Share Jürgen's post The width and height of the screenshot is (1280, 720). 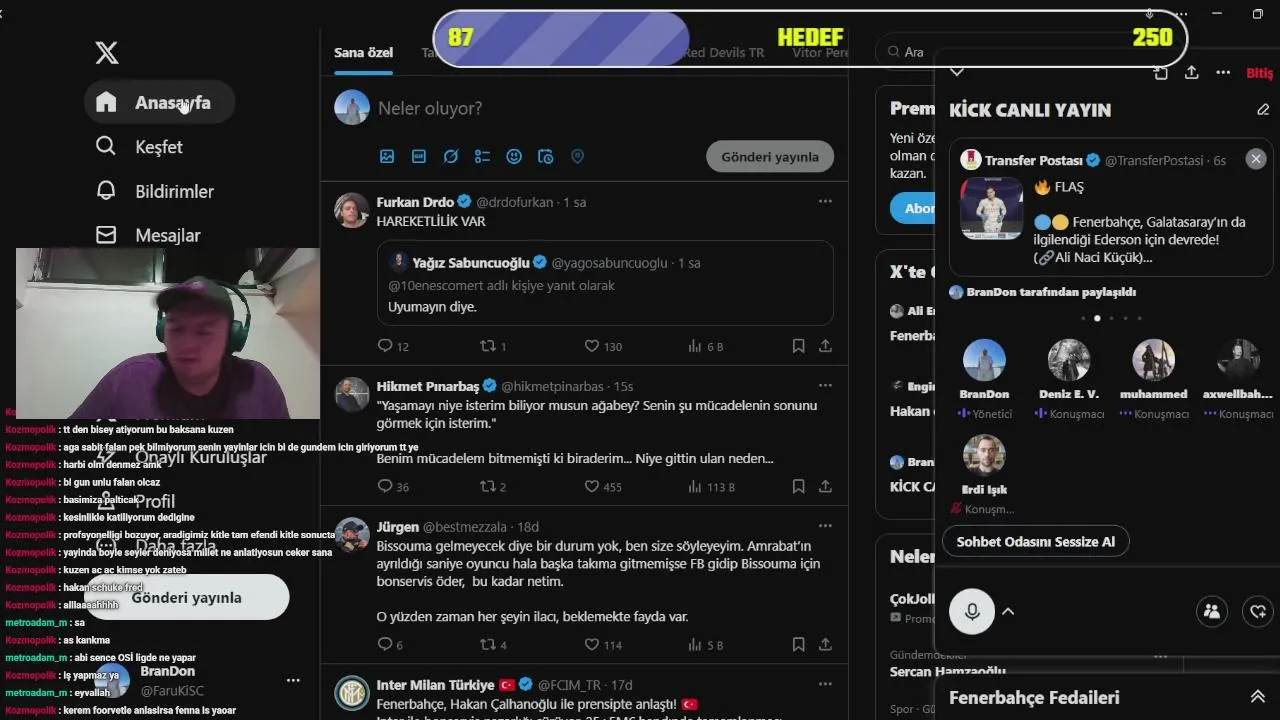pyautogui.click(x=825, y=645)
